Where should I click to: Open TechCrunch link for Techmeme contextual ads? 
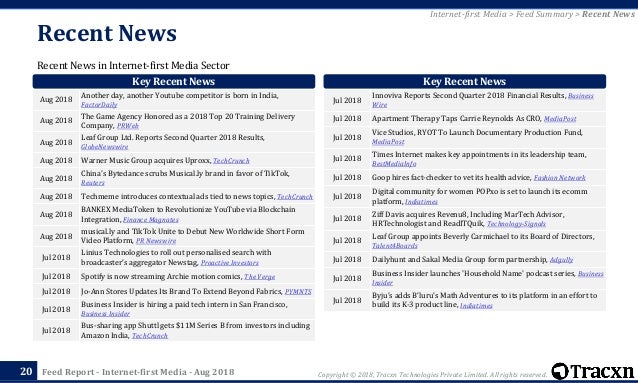295,197
